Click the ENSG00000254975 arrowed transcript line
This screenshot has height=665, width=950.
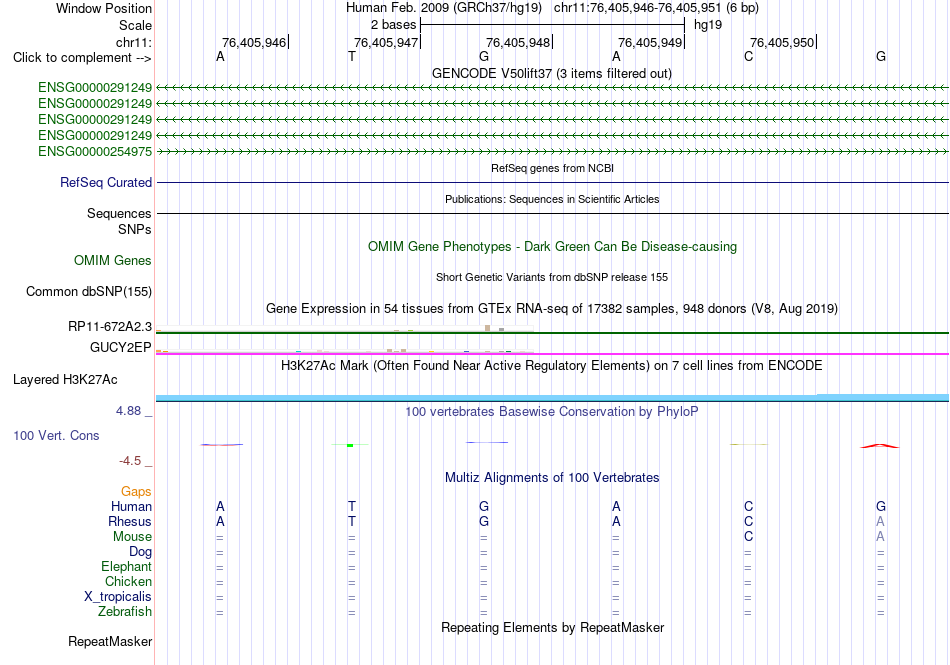(x=552, y=151)
